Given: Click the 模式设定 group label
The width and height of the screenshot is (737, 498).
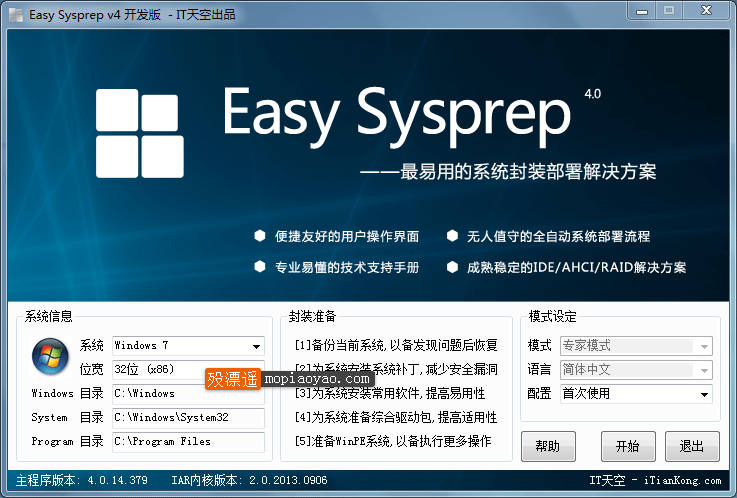Looking at the screenshot, I should pos(552,316).
